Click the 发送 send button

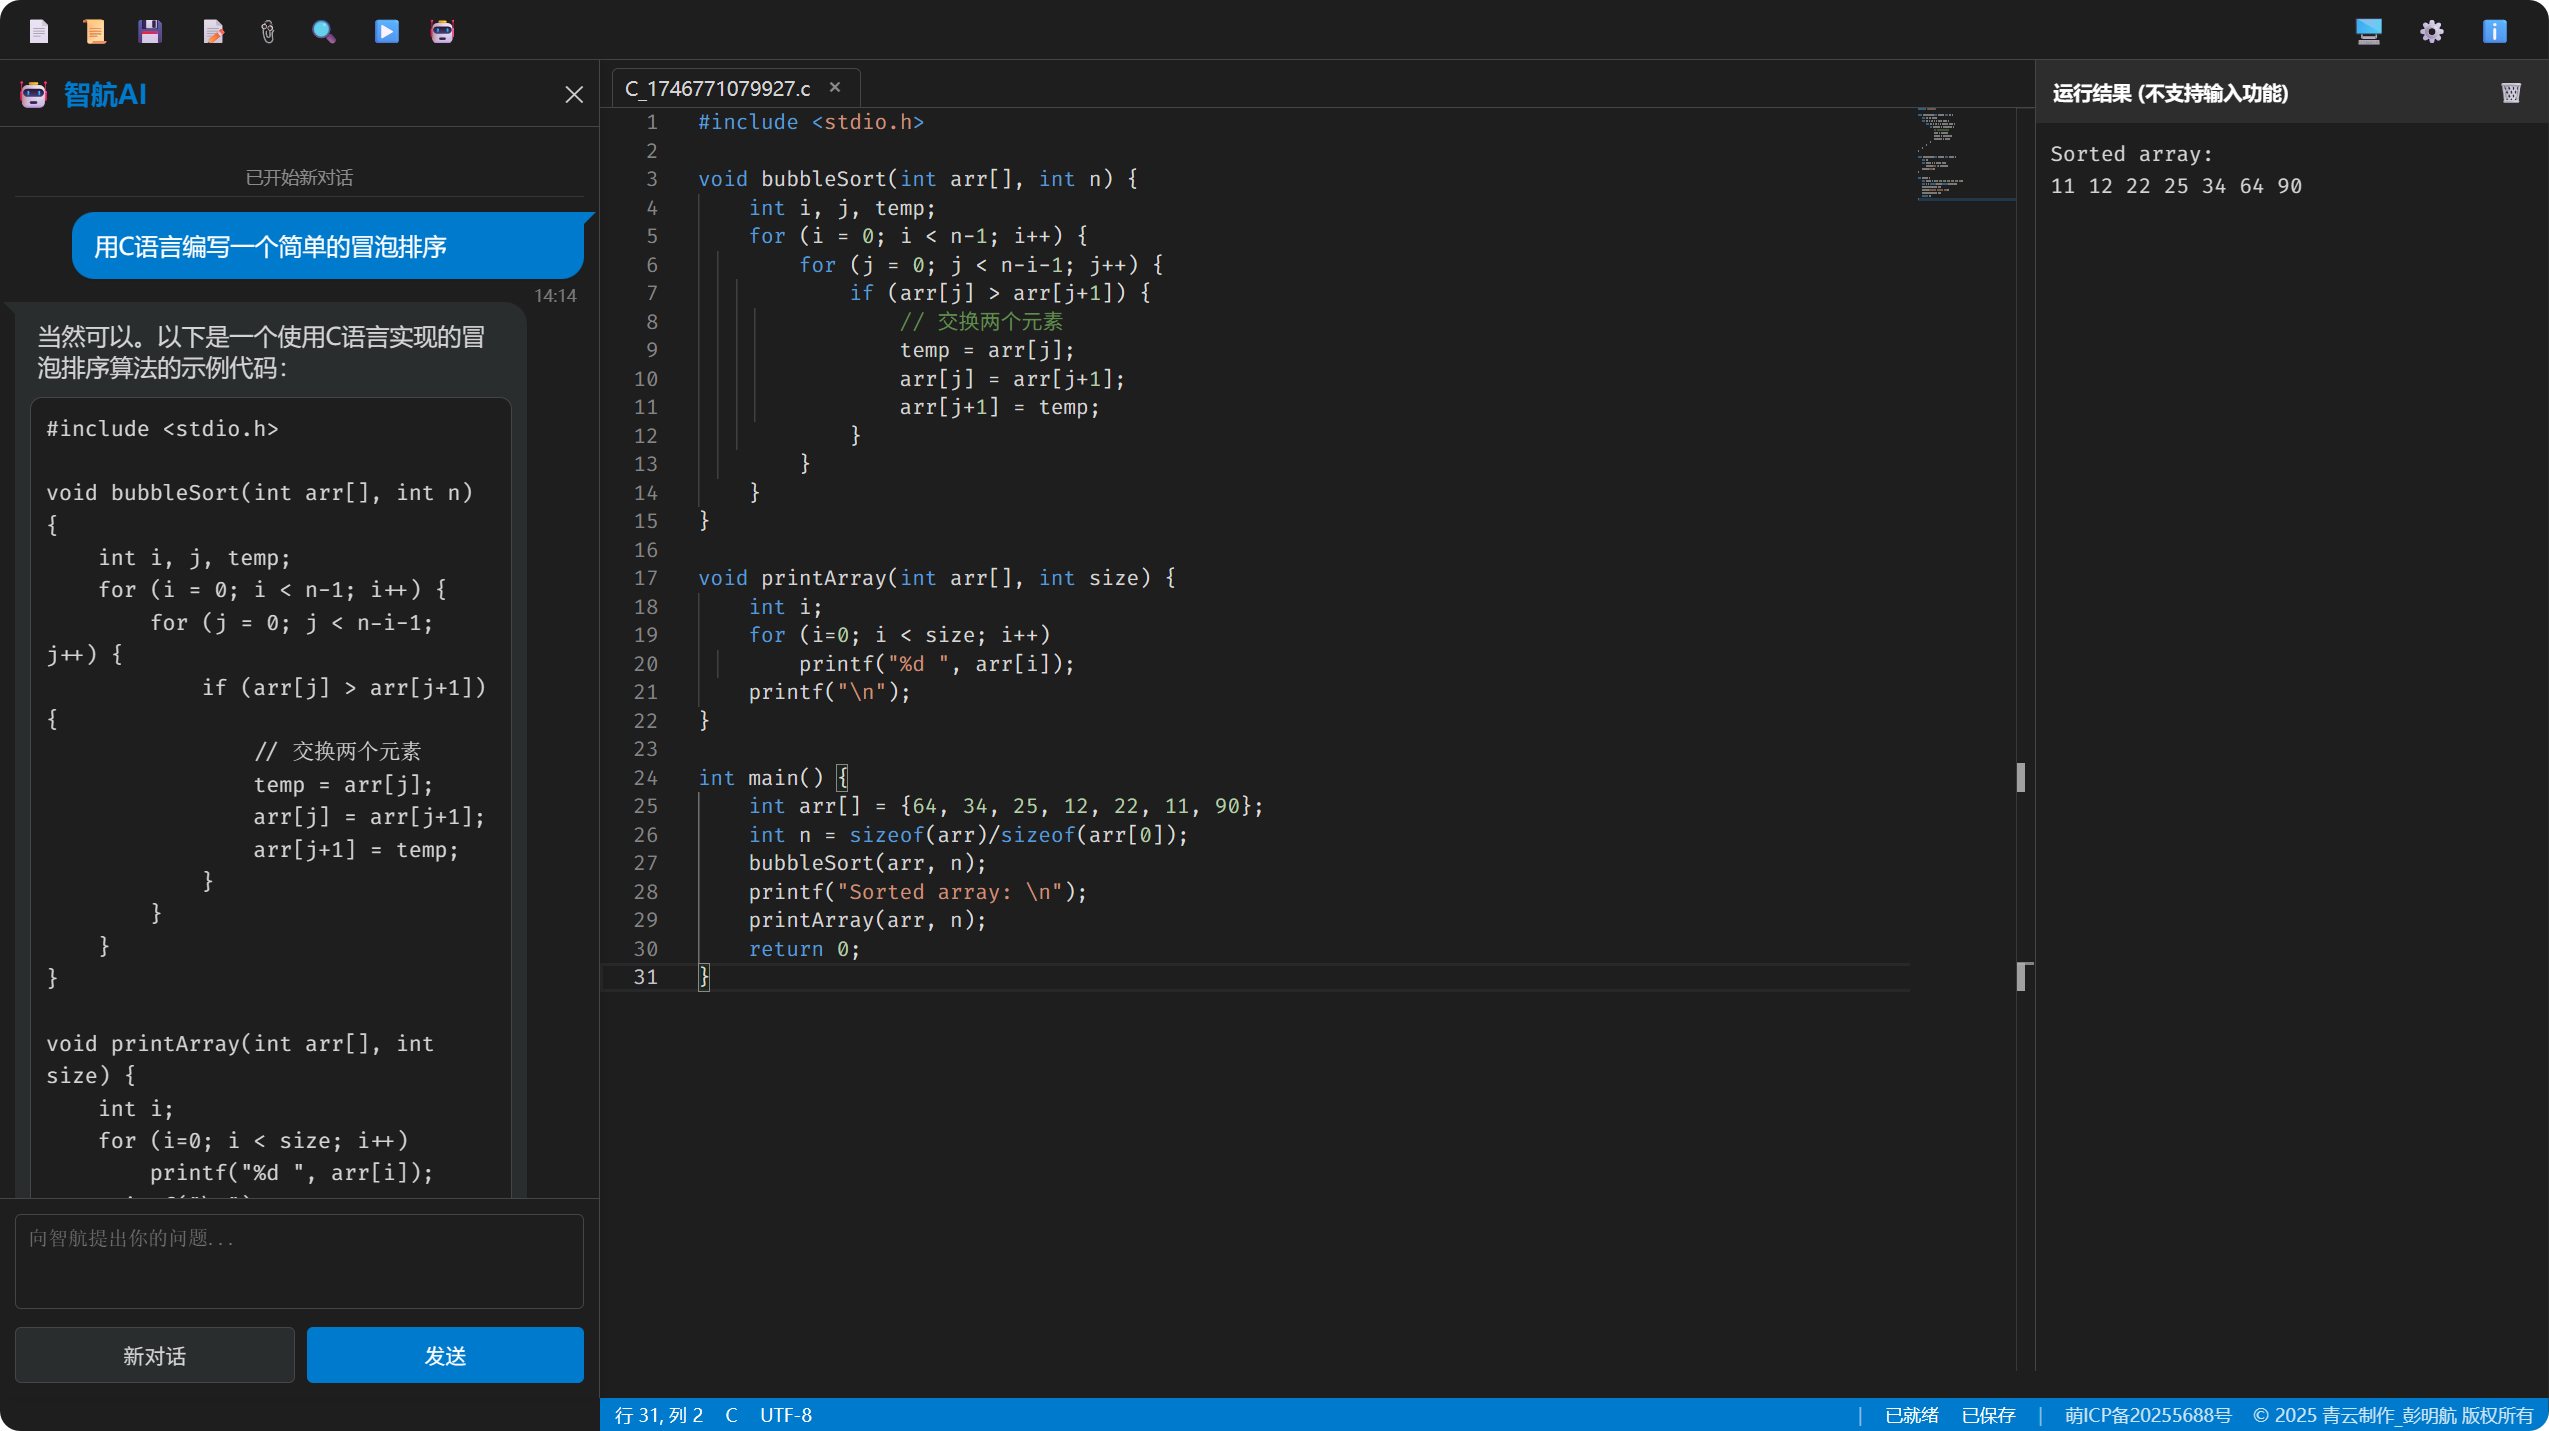coord(445,1355)
